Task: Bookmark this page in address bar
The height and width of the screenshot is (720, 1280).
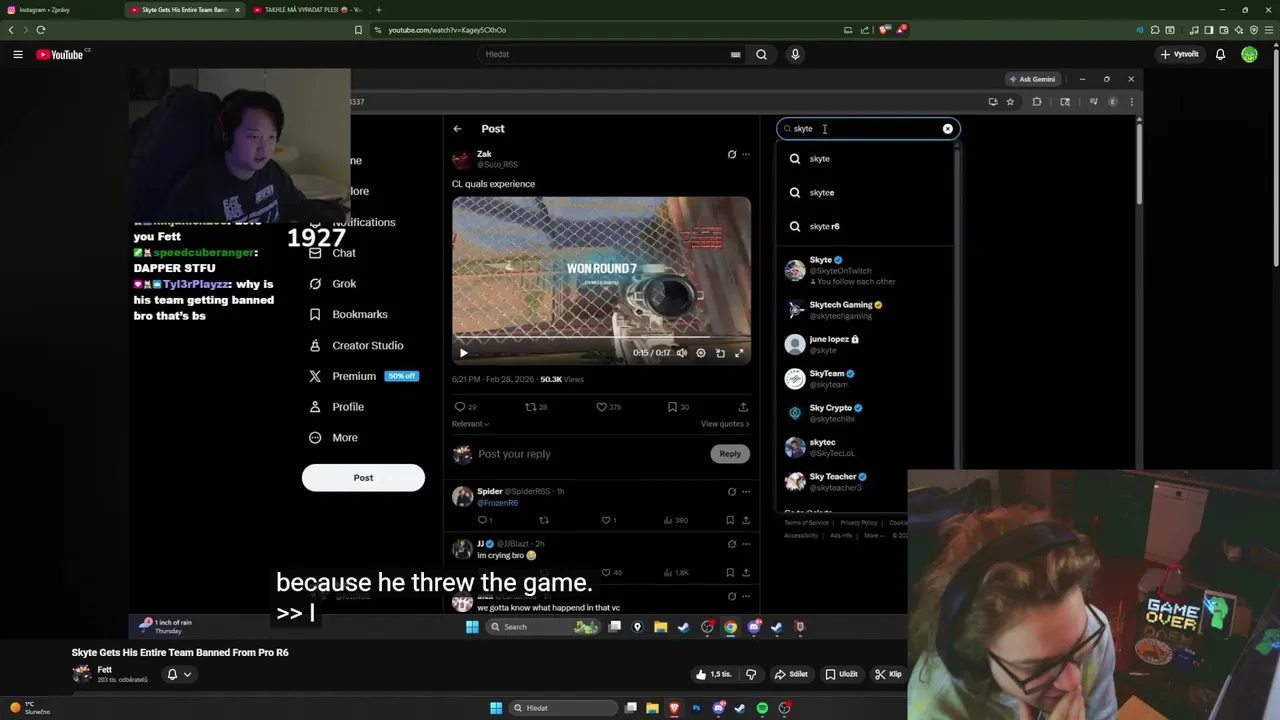Action: point(358,30)
